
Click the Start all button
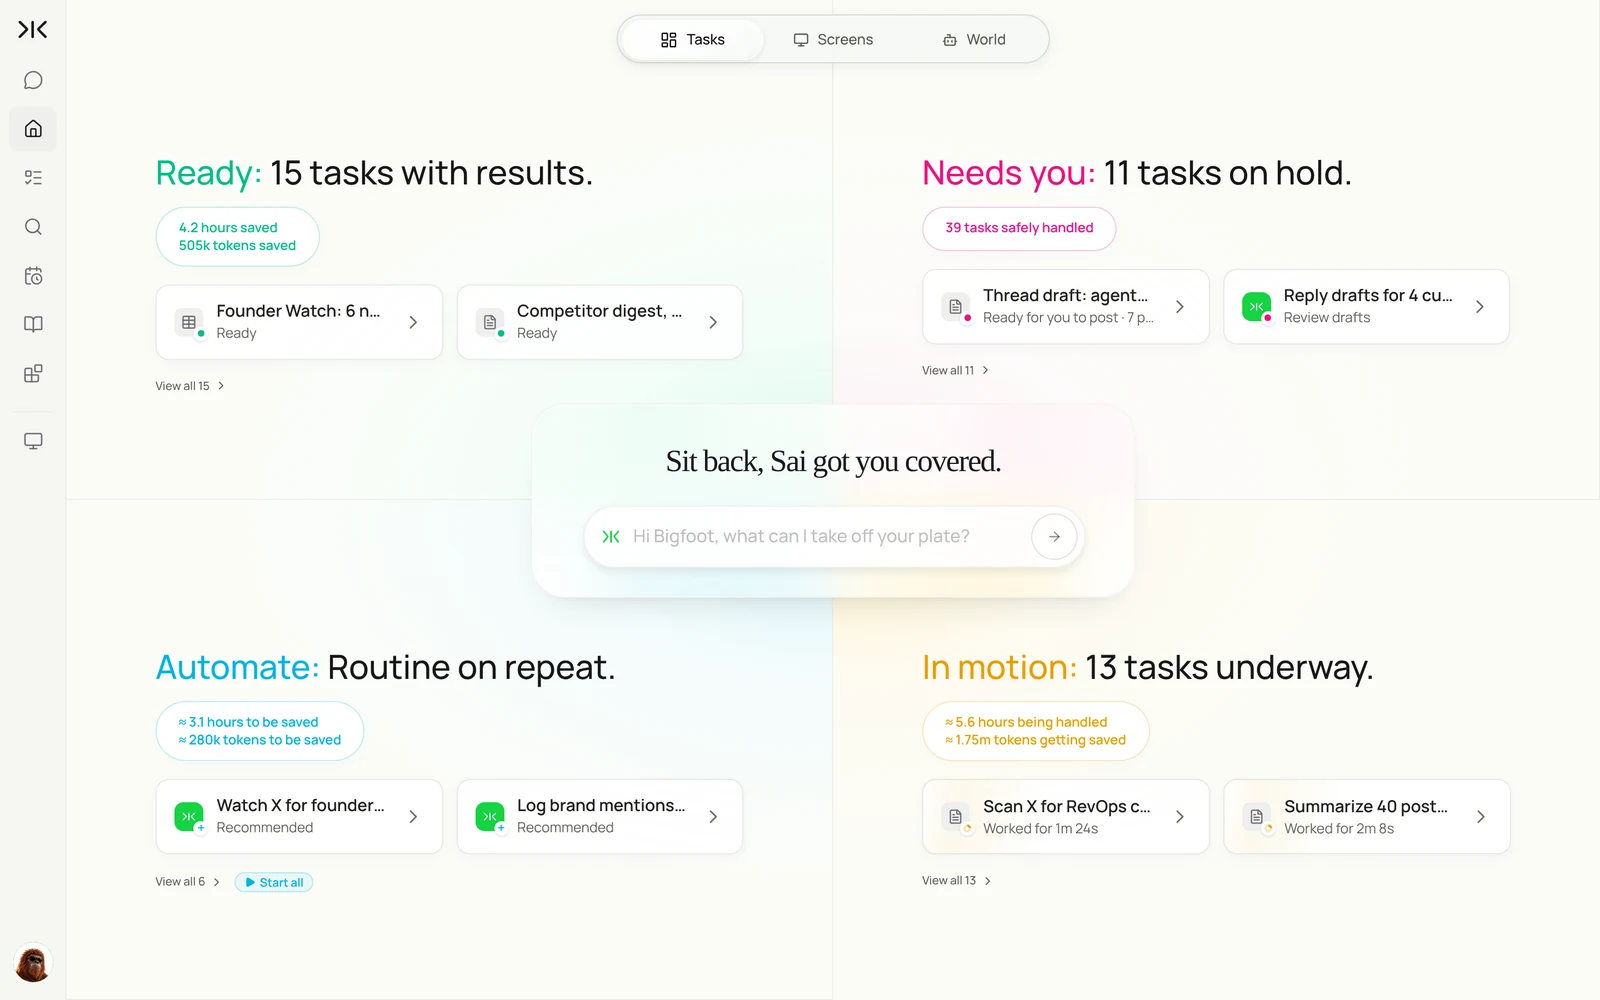pyautogui.click(x=274, y=882)
